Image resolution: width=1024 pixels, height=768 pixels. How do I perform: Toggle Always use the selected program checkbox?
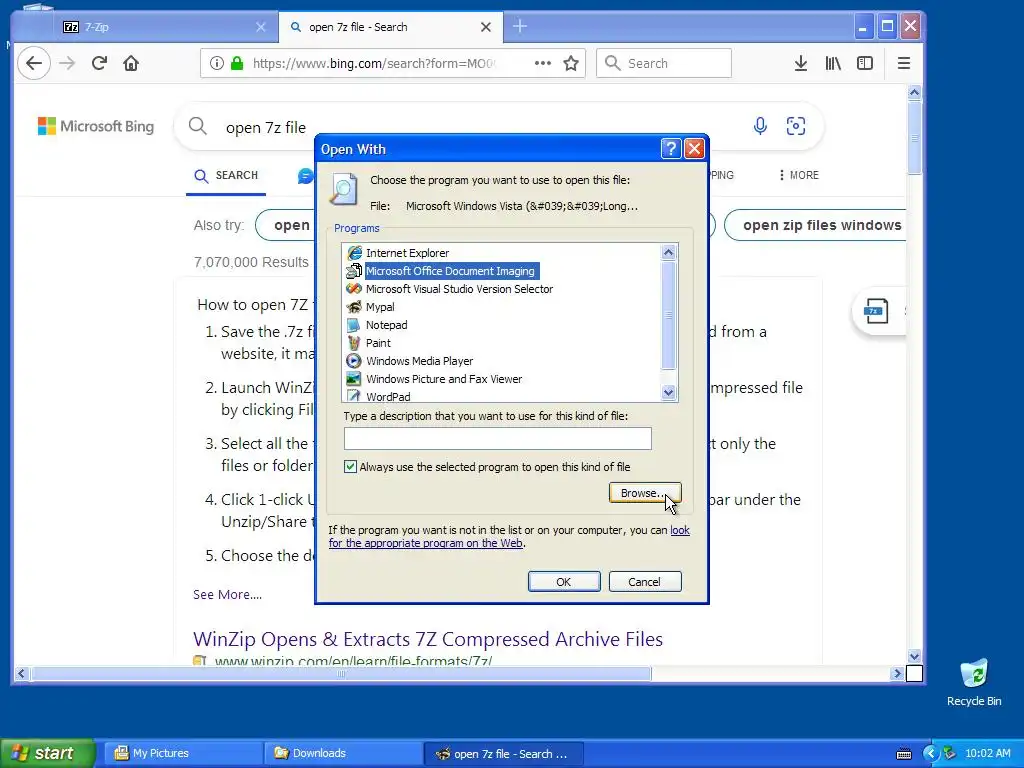[x=351, y=466]
